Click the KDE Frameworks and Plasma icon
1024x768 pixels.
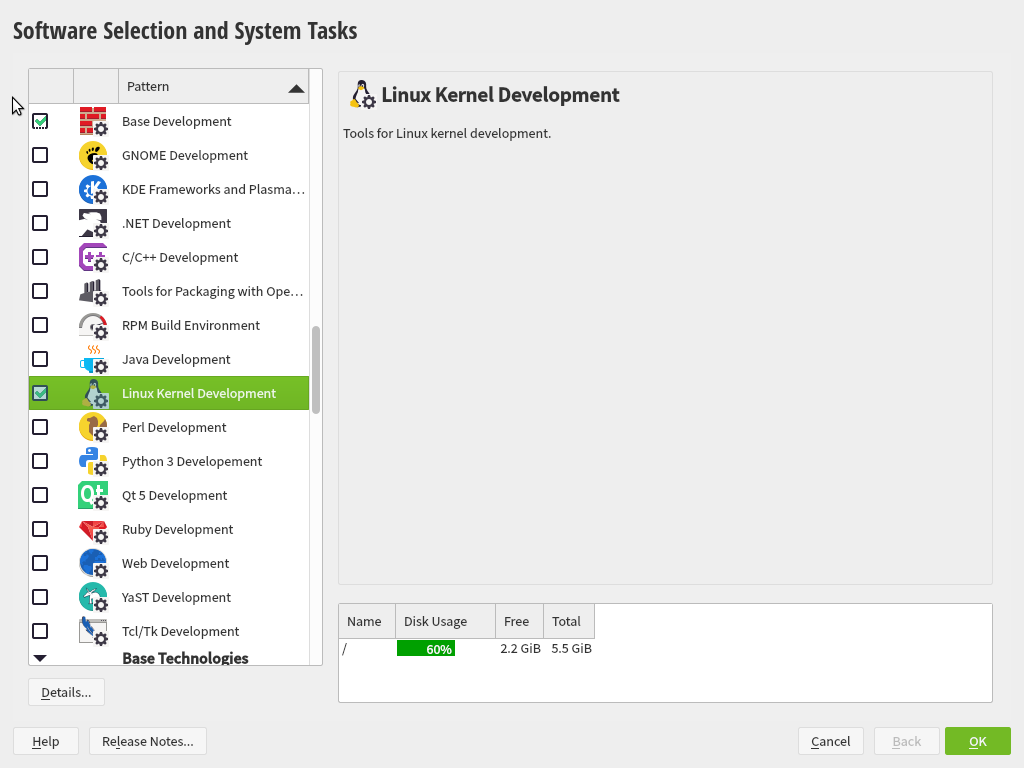(x=93, y=189)
